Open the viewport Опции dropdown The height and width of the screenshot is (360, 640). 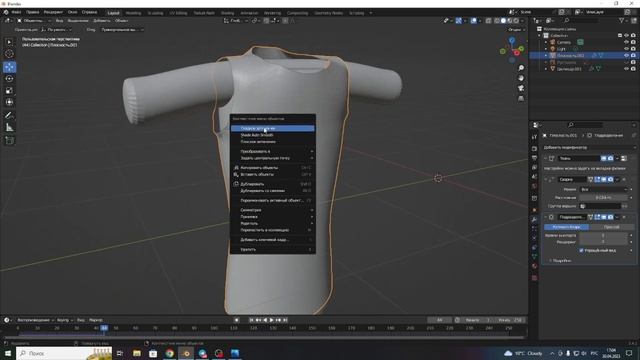(516, 30)
